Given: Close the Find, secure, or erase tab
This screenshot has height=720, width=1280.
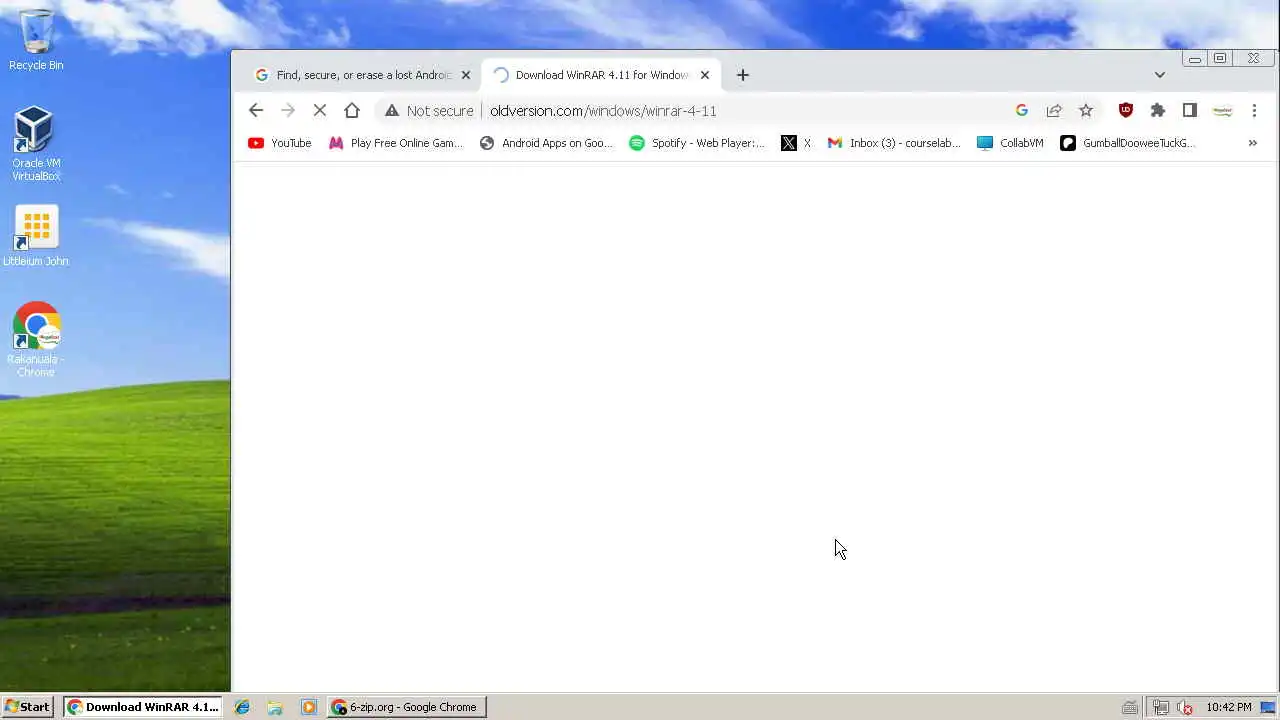Looking at the screenshot, I should tap(465, 75).
